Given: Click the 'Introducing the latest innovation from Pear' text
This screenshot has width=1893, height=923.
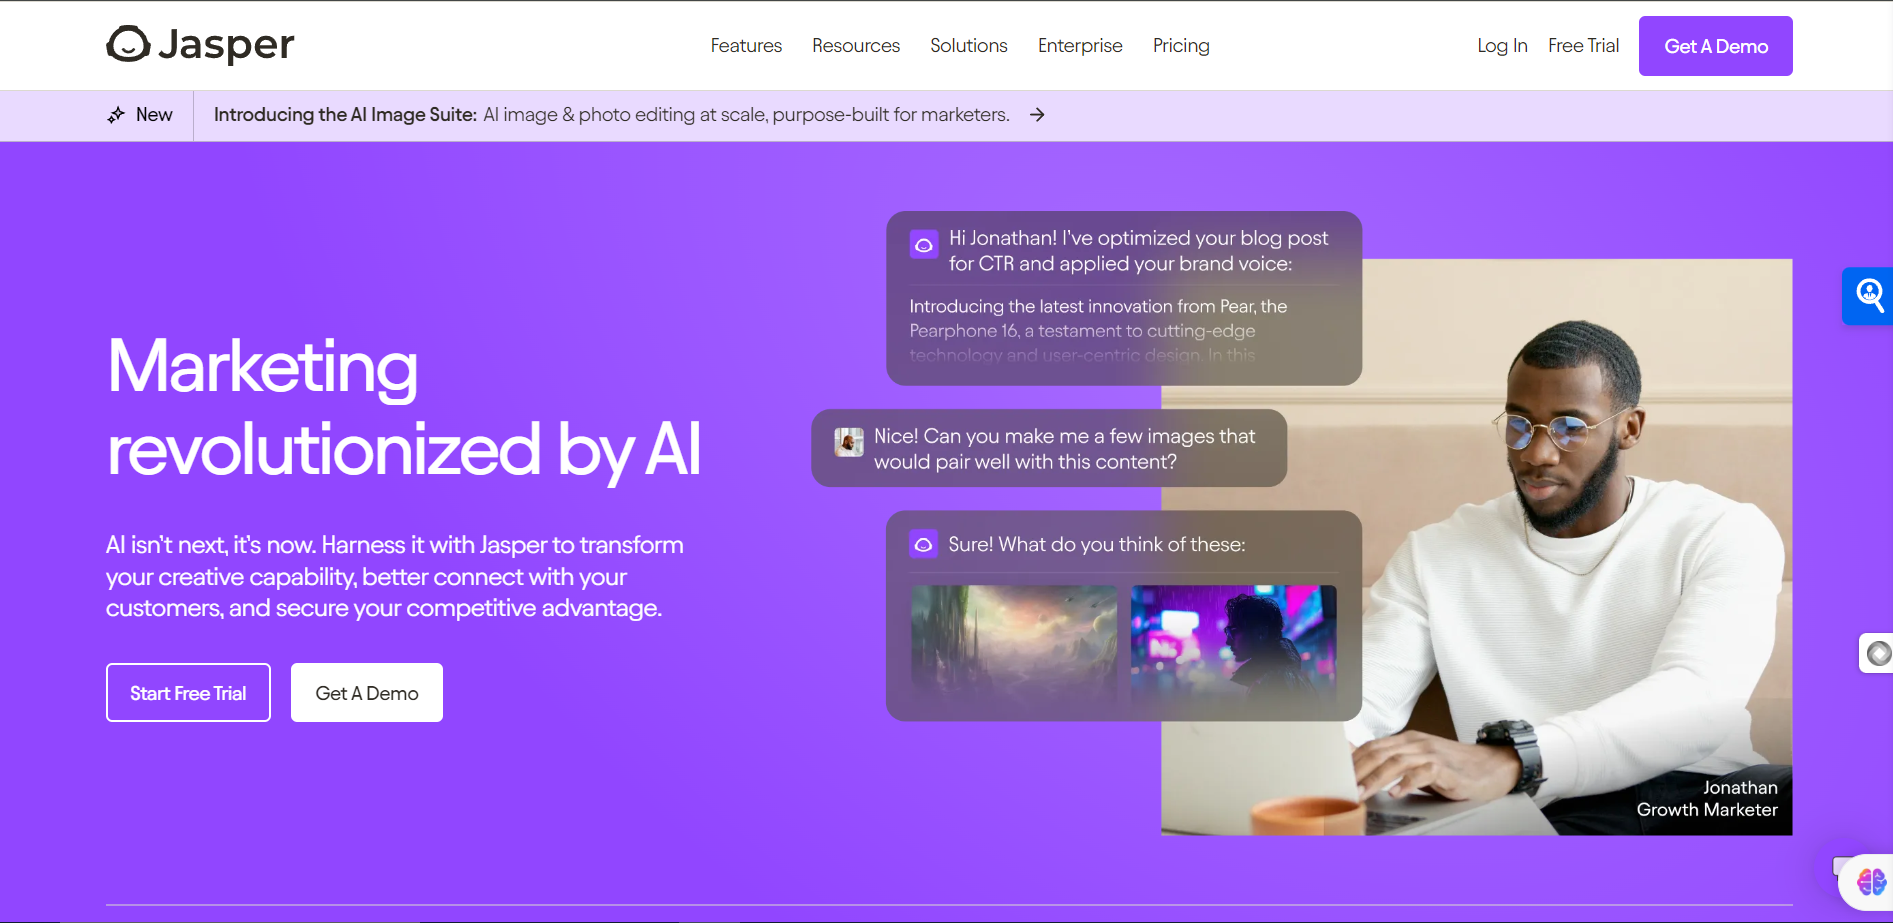Looking at the screenshot, I should (x=1098, y=330).
